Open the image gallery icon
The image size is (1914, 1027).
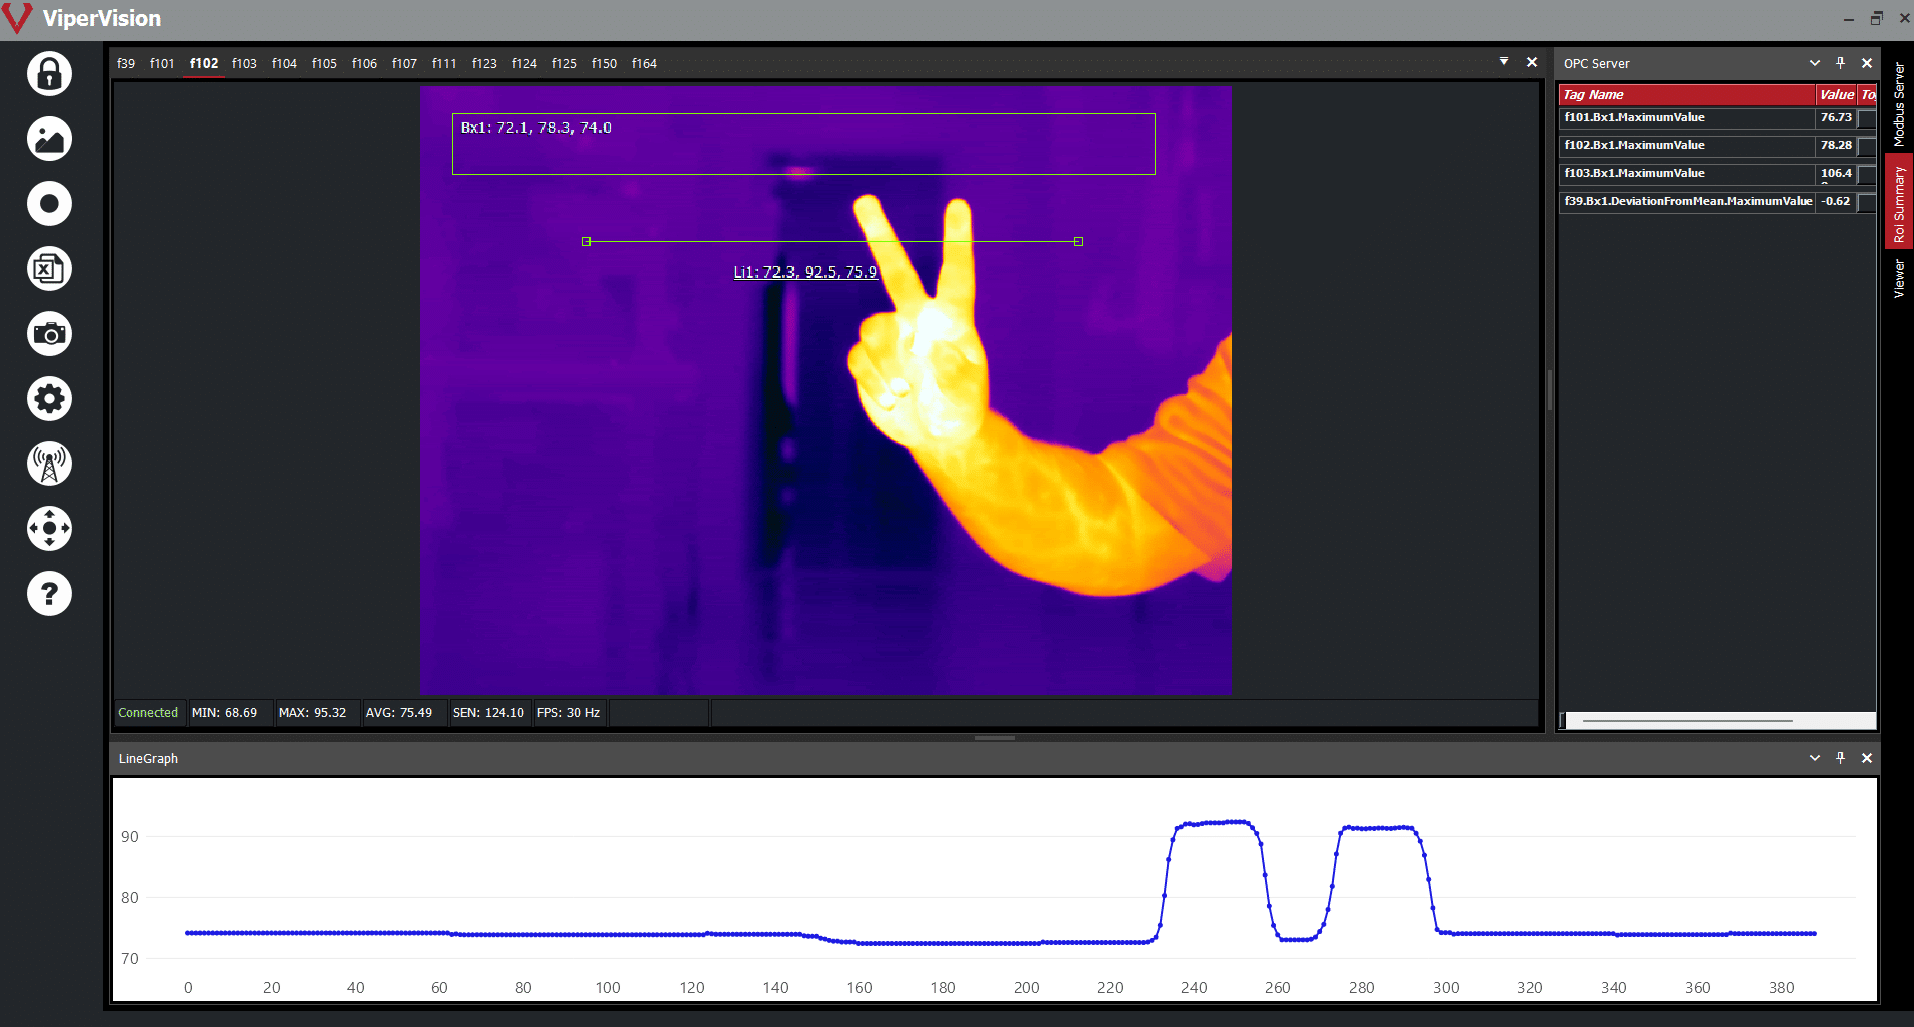49,139
